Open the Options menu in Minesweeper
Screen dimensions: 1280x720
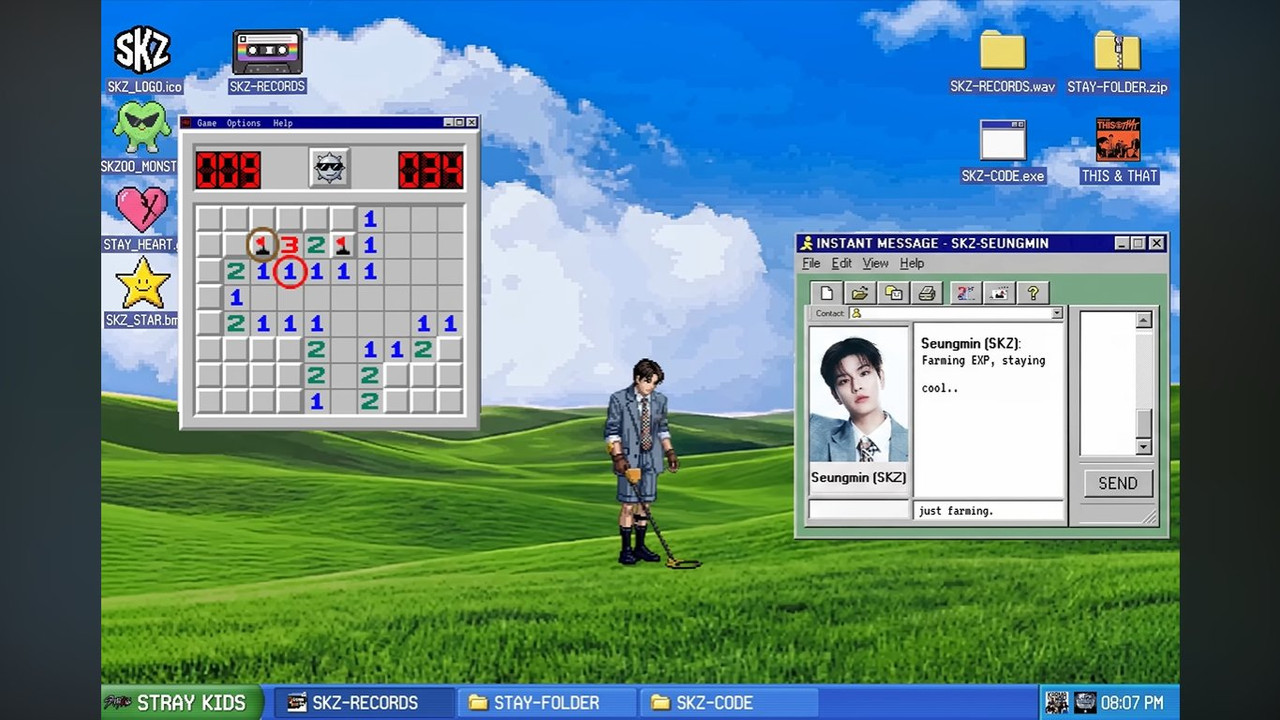point(243,123)
